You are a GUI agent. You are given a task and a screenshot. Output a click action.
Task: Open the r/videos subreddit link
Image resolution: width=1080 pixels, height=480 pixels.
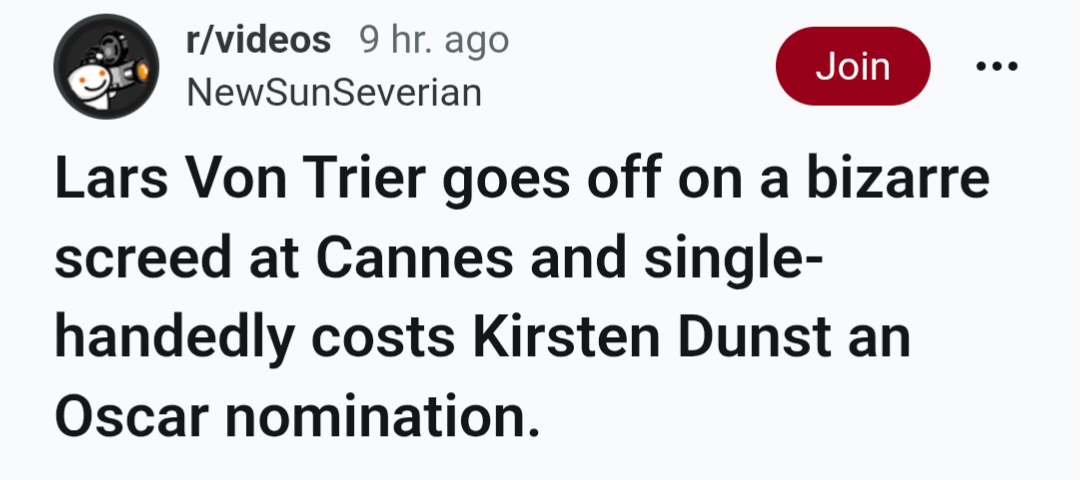click(x=258, y=41)
